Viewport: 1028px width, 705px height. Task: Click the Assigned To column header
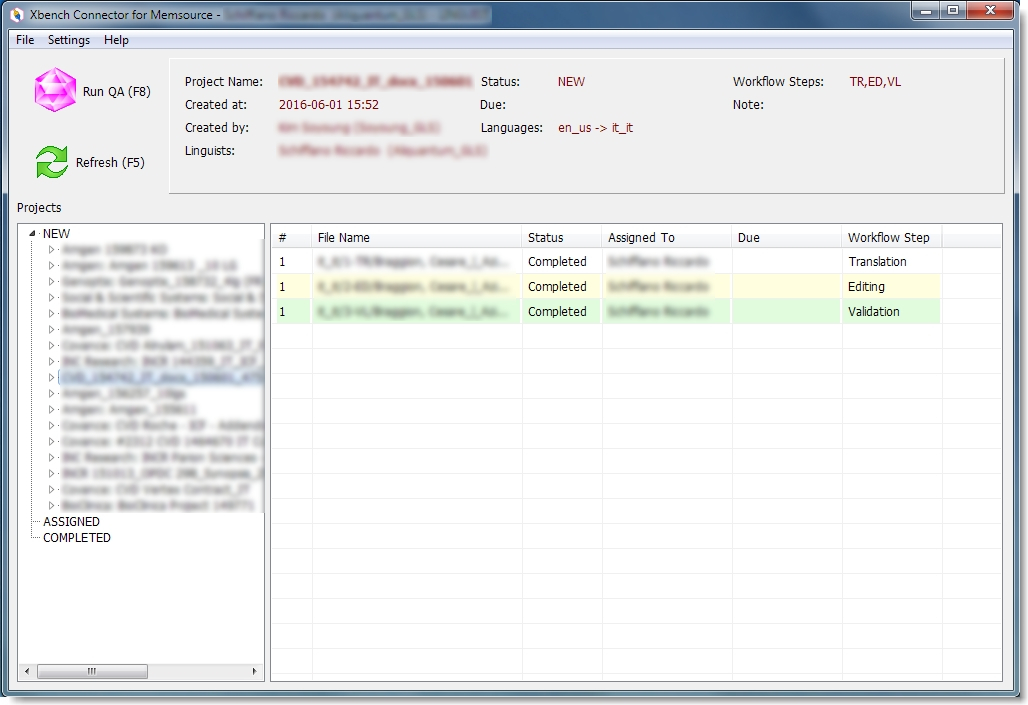click(x=641, y=238)
